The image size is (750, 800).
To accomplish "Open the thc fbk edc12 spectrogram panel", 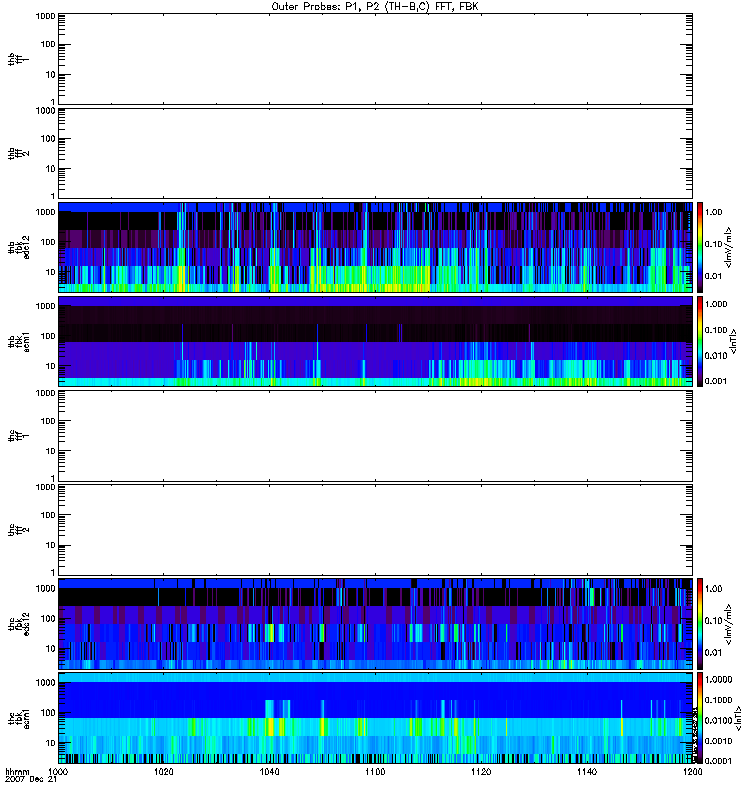I will point(375,623).
